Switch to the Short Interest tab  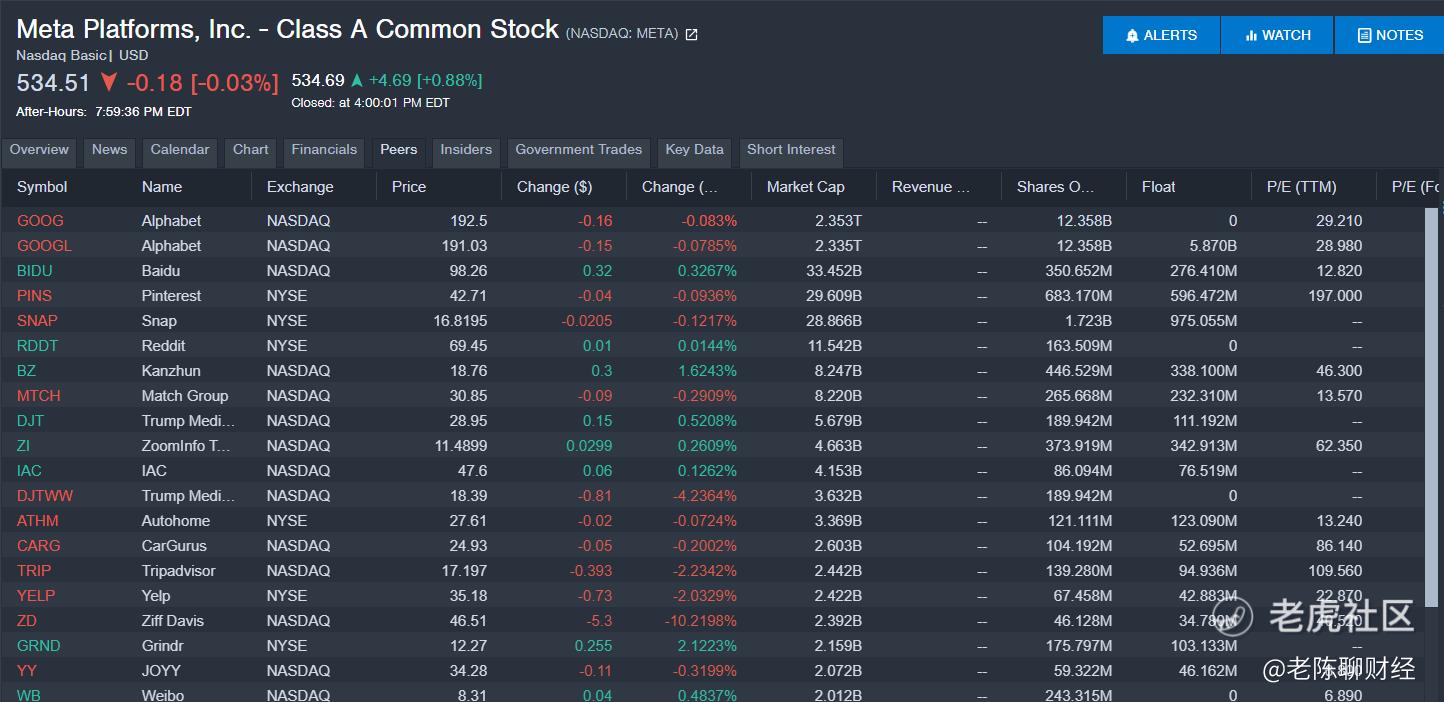tap(791, 150)
